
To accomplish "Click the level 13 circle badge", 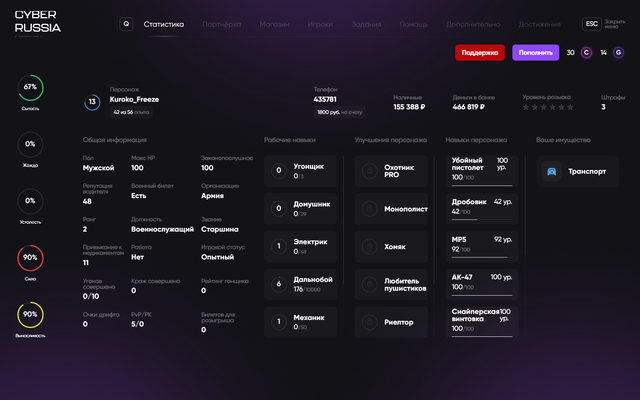I will (92, 102).
